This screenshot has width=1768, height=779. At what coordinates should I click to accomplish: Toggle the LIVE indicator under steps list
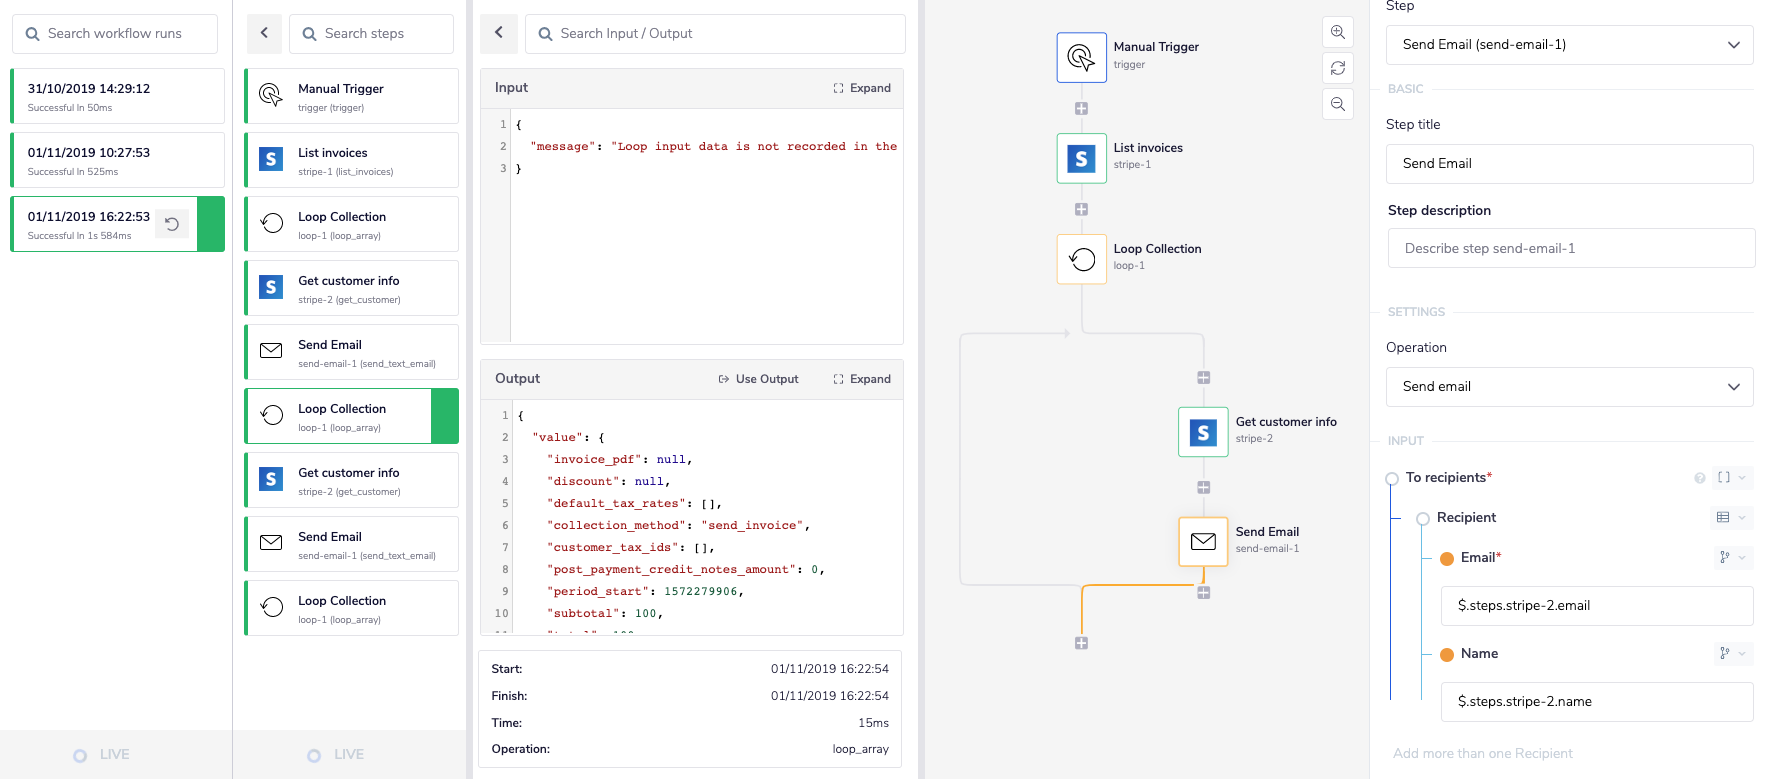tap(314, 755)
